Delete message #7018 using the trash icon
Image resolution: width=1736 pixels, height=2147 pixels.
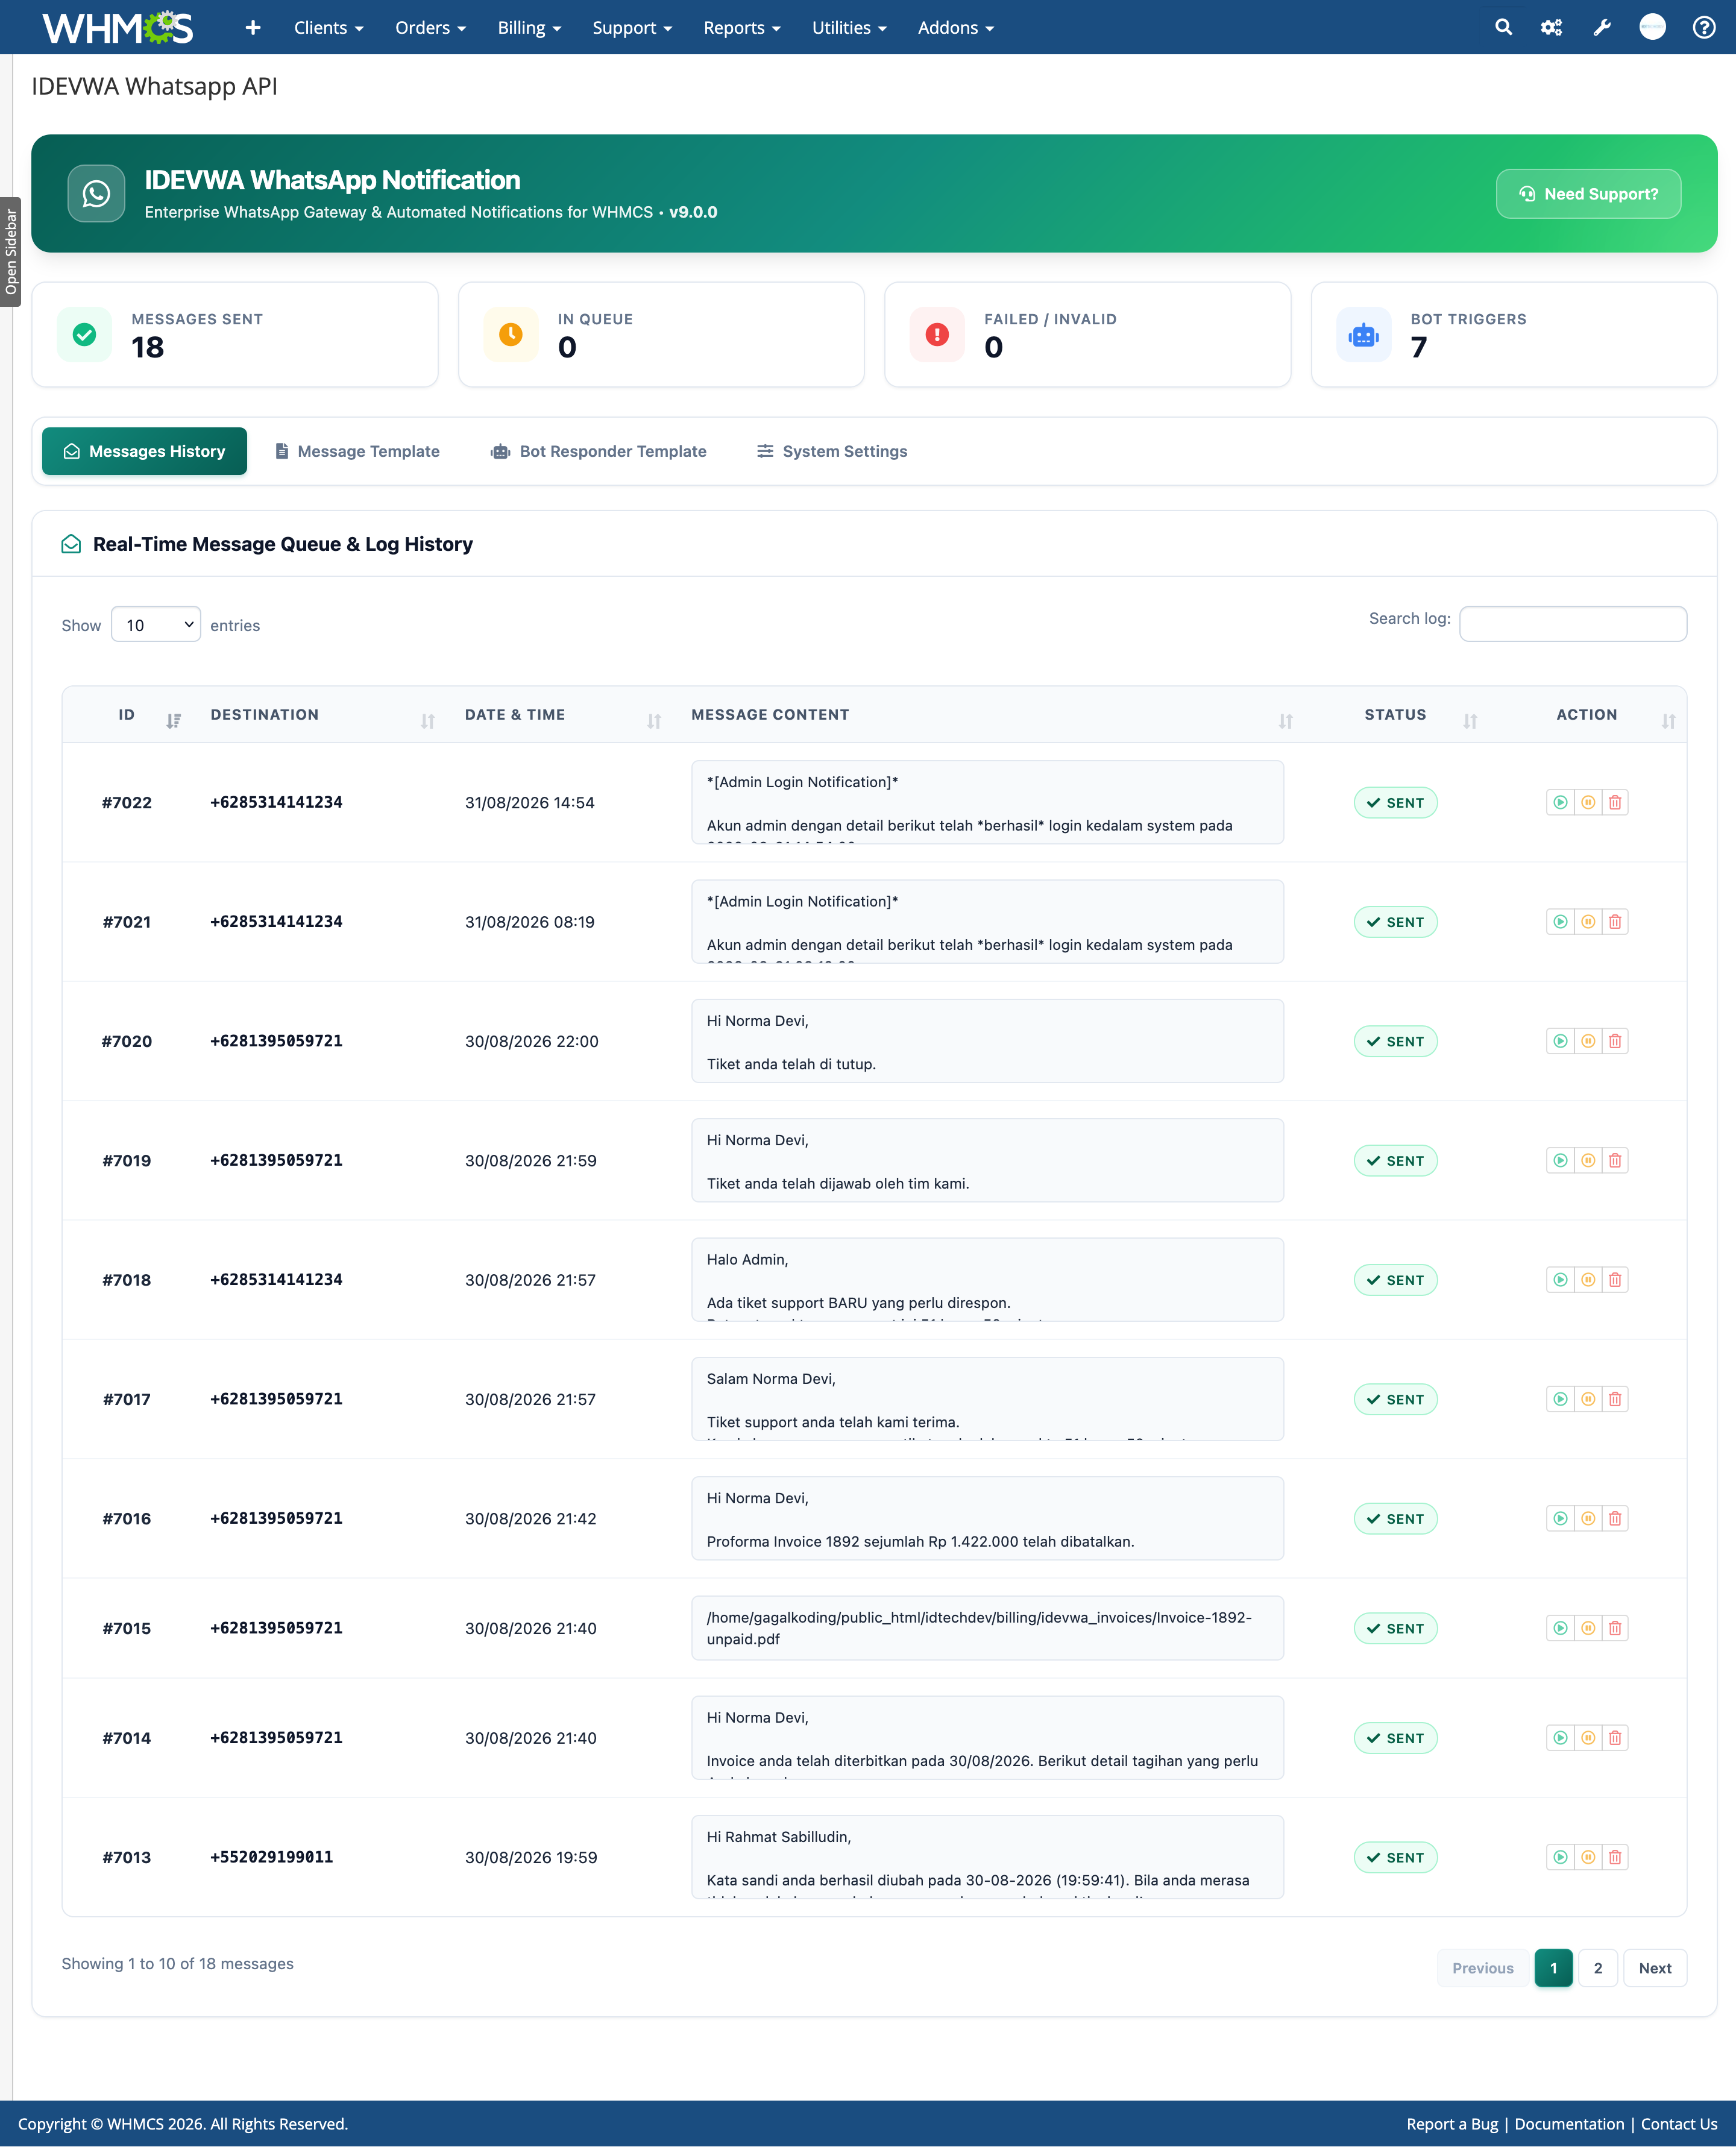(x=1615, y=1279)
